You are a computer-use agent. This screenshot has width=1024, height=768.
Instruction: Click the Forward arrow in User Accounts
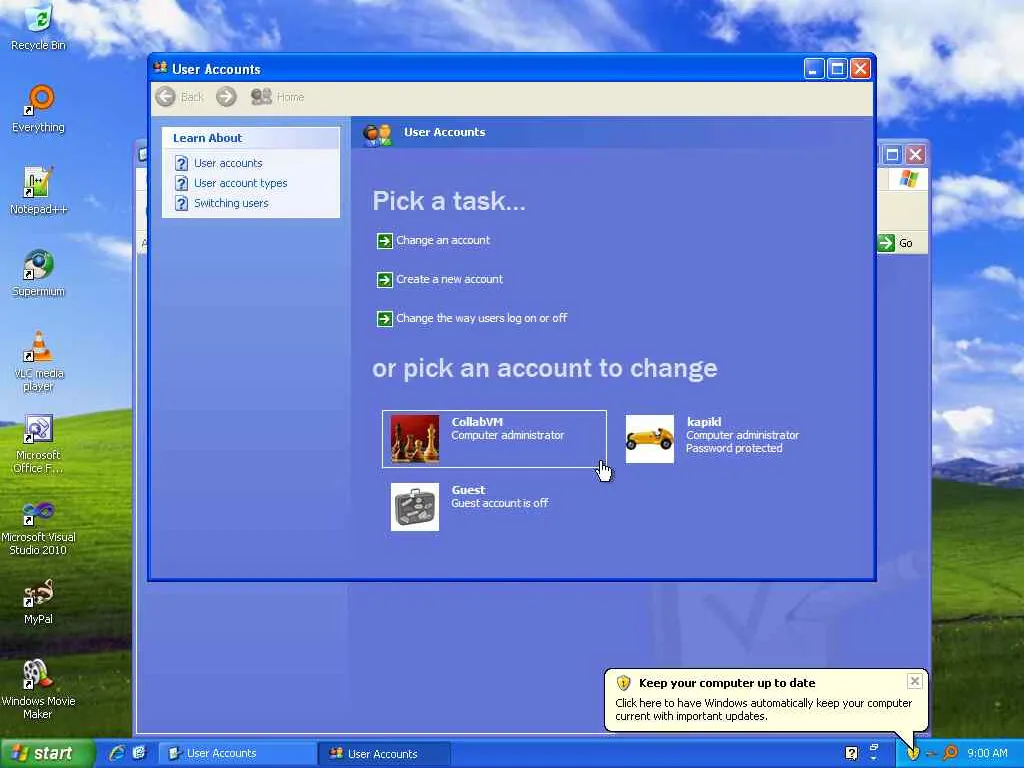[x=226, y=97]
